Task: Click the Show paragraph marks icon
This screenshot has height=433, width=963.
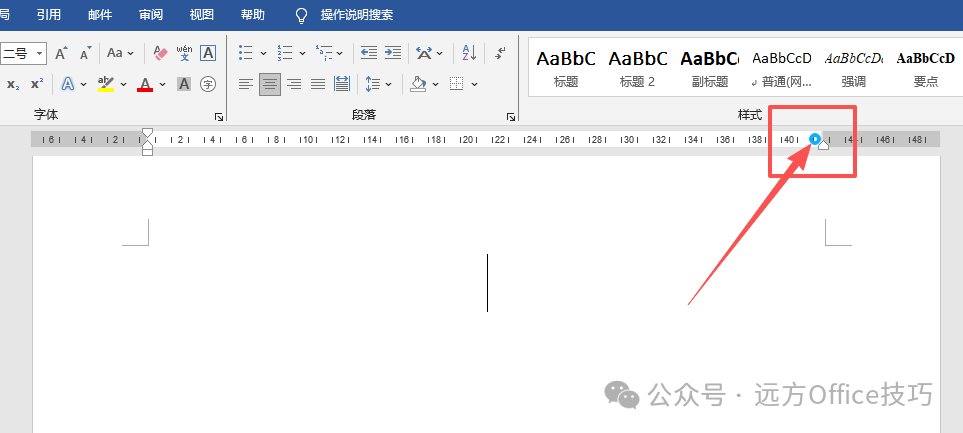Action: 501,53
